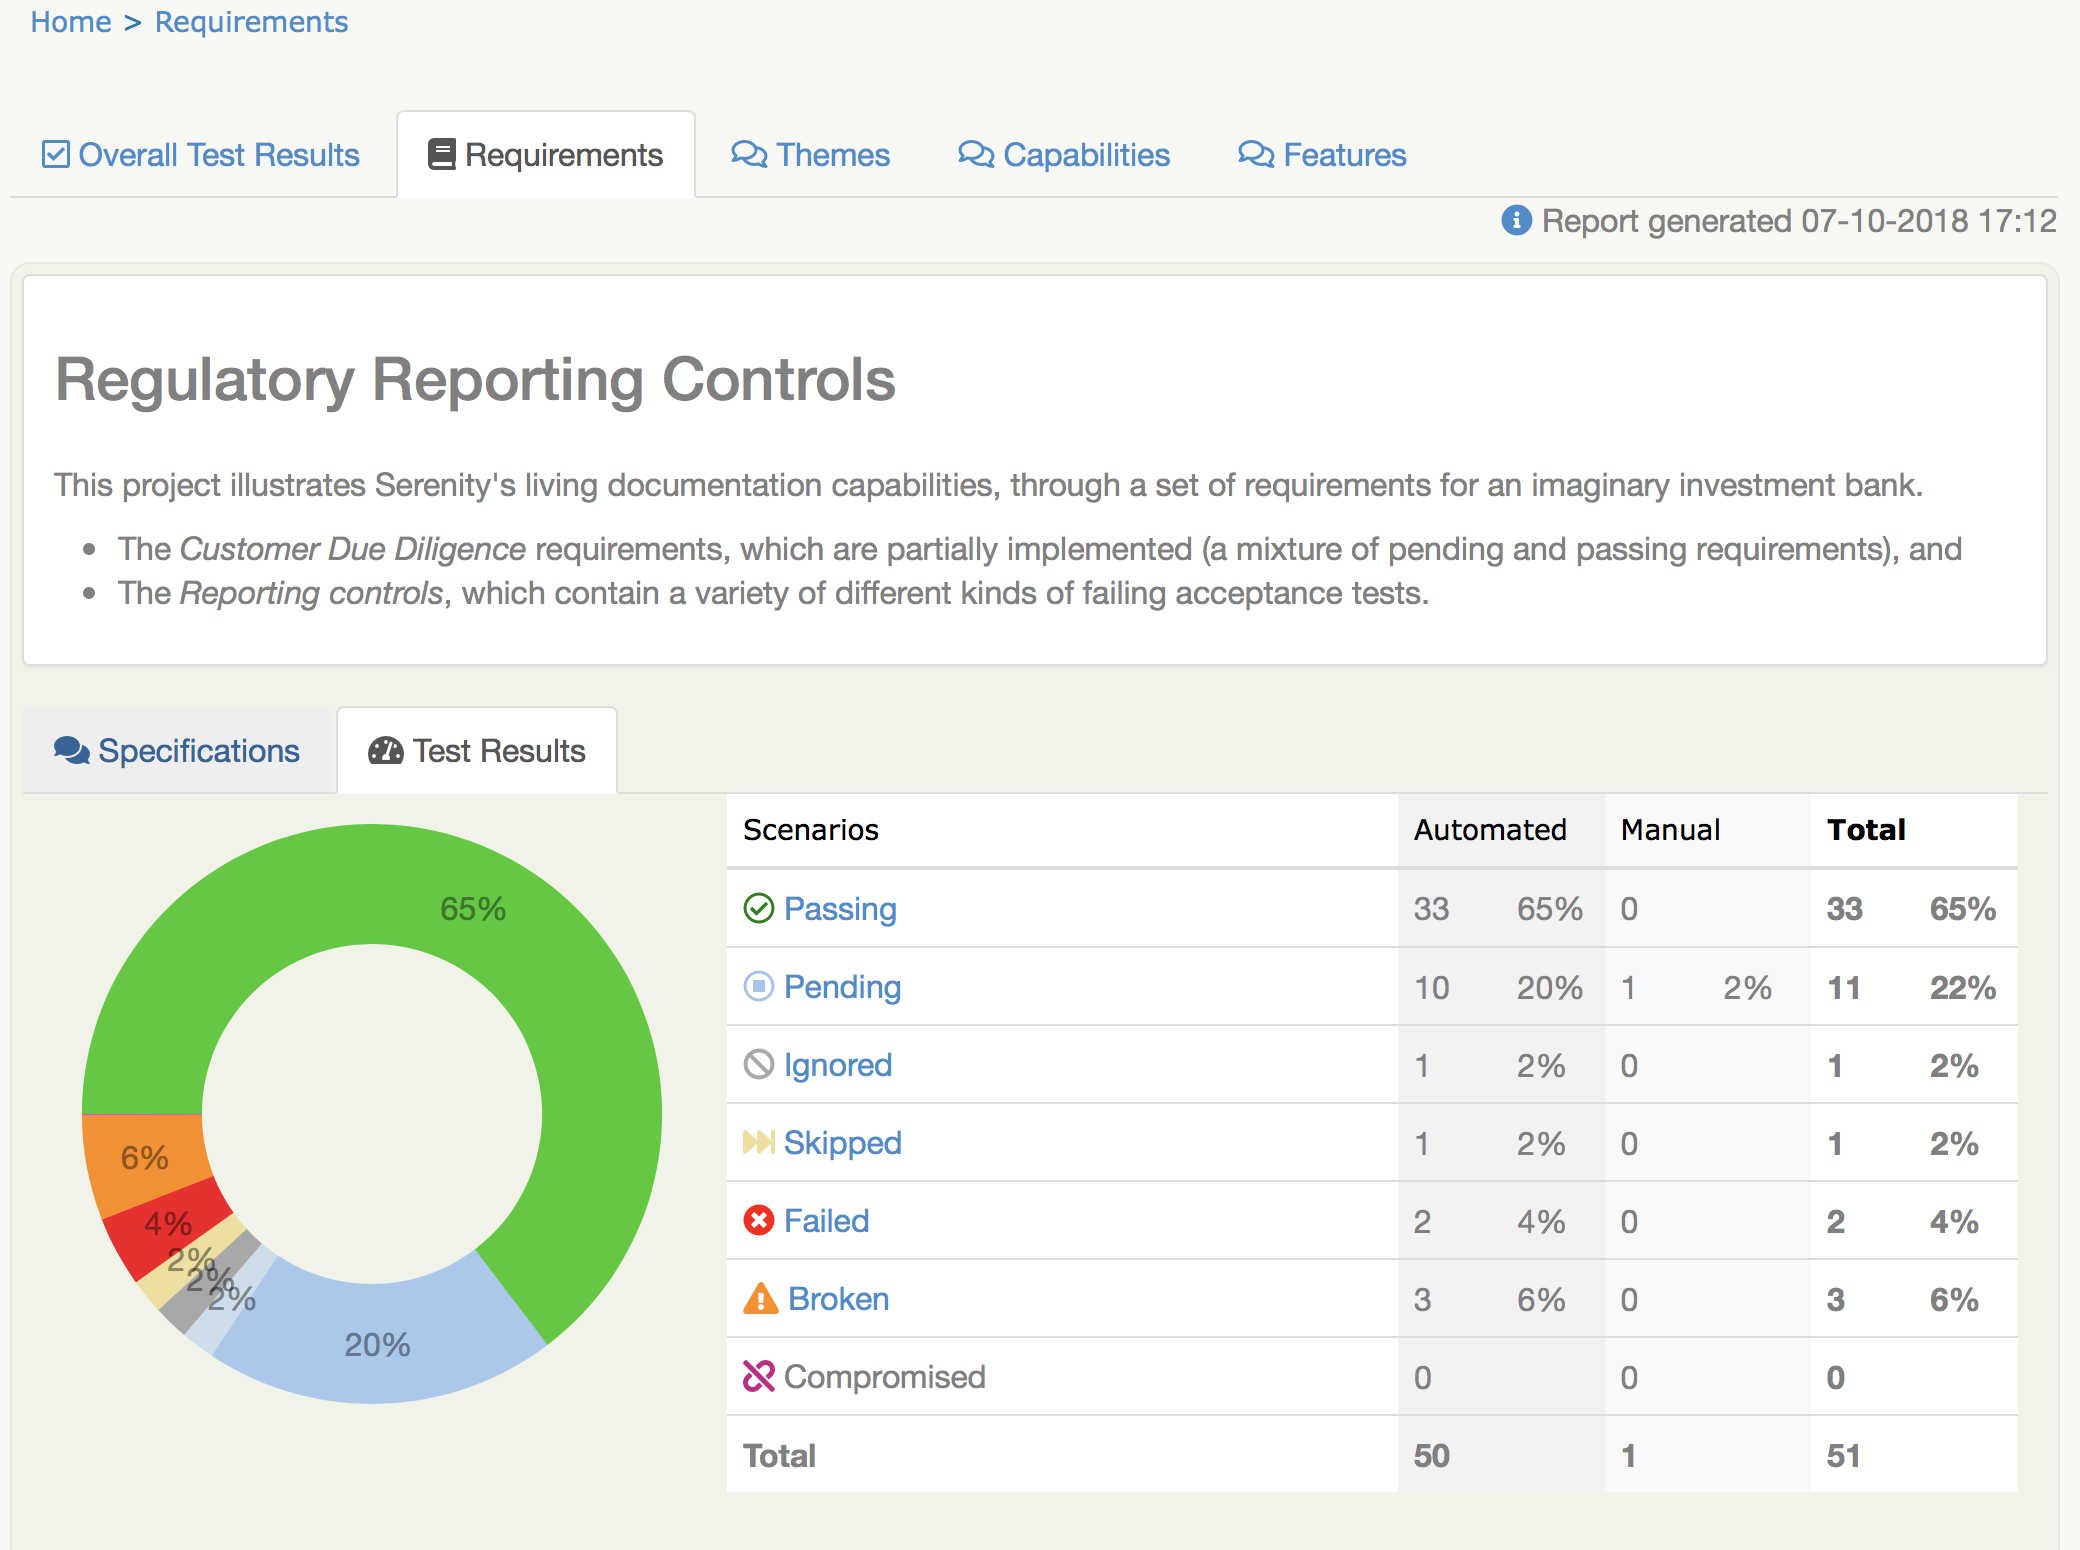
Task: Click the blue 20% donut chart segment
Action: tap(380, 1345)
